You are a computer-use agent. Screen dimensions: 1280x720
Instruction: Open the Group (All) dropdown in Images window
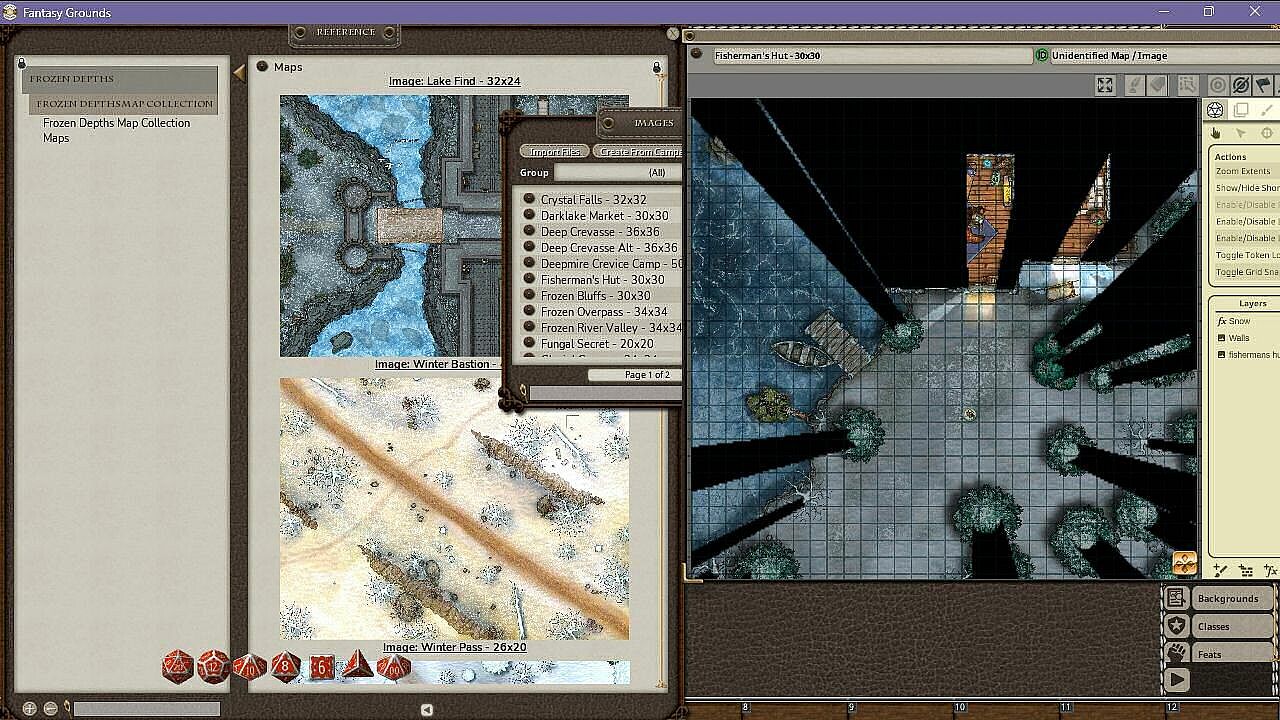(x=617, y=173)
